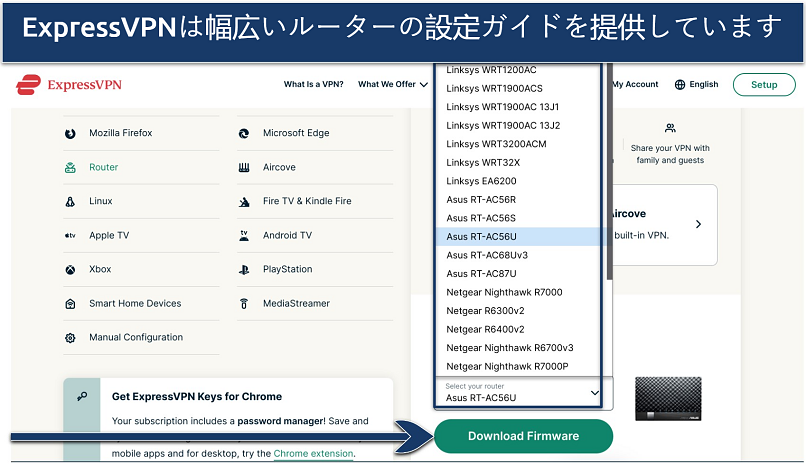This screenshot has height=465, width=806.
Task: Click the Download Firmware button
Action: click(x=523, y=436)
